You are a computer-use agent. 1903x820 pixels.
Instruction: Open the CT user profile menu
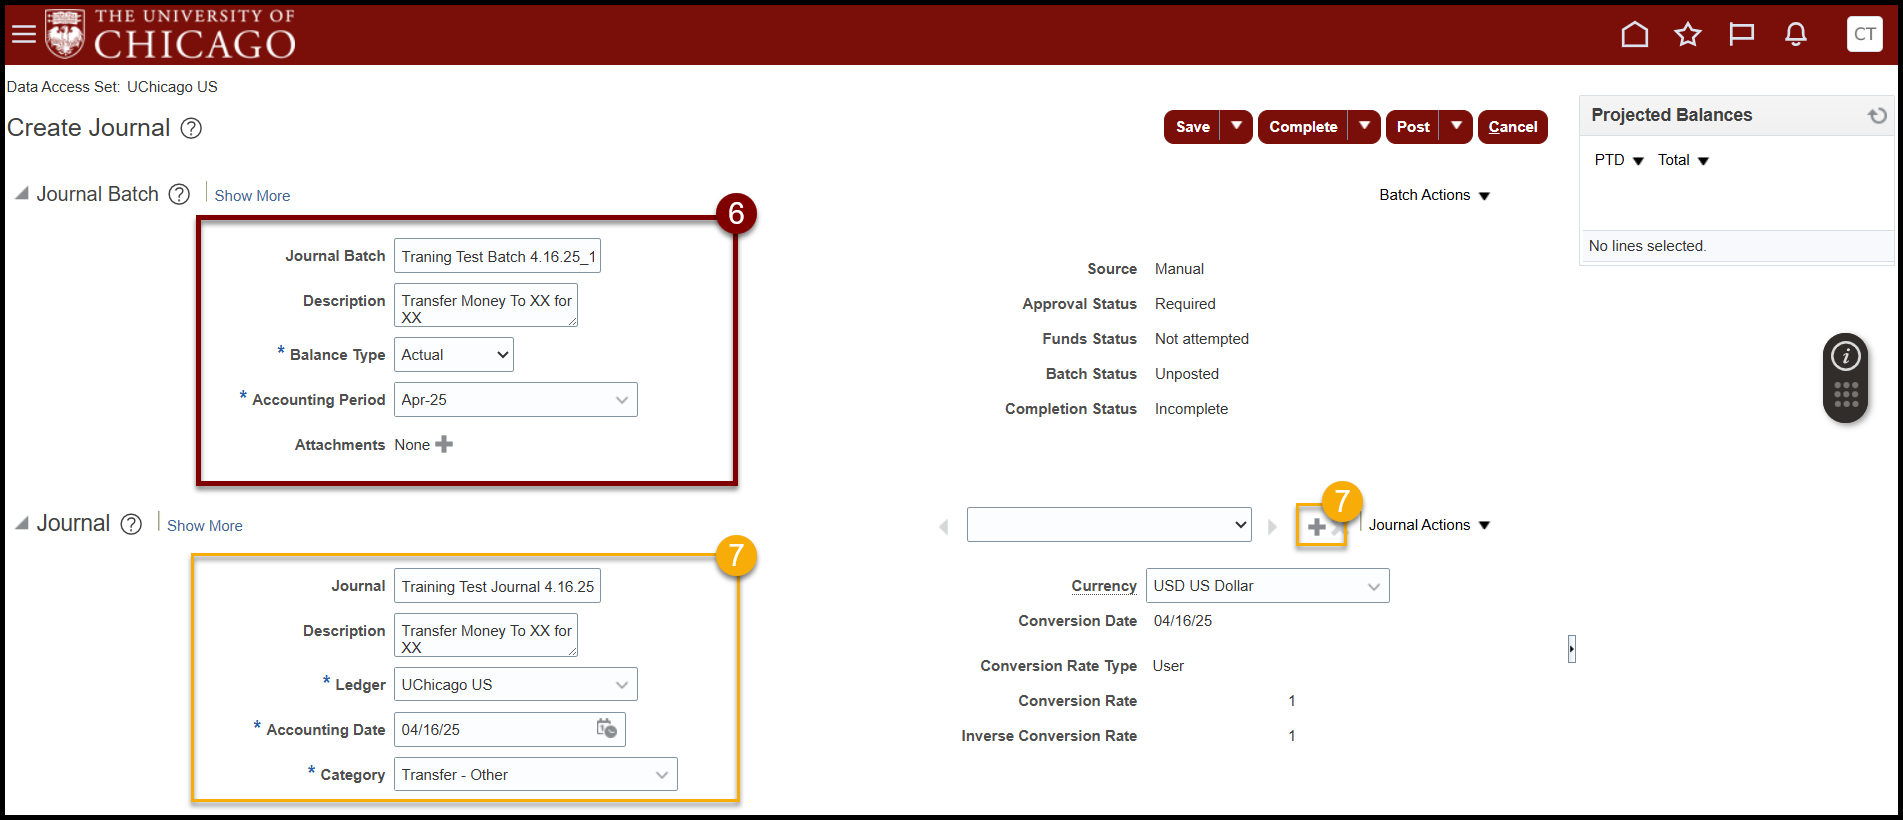click(1864, 34)
